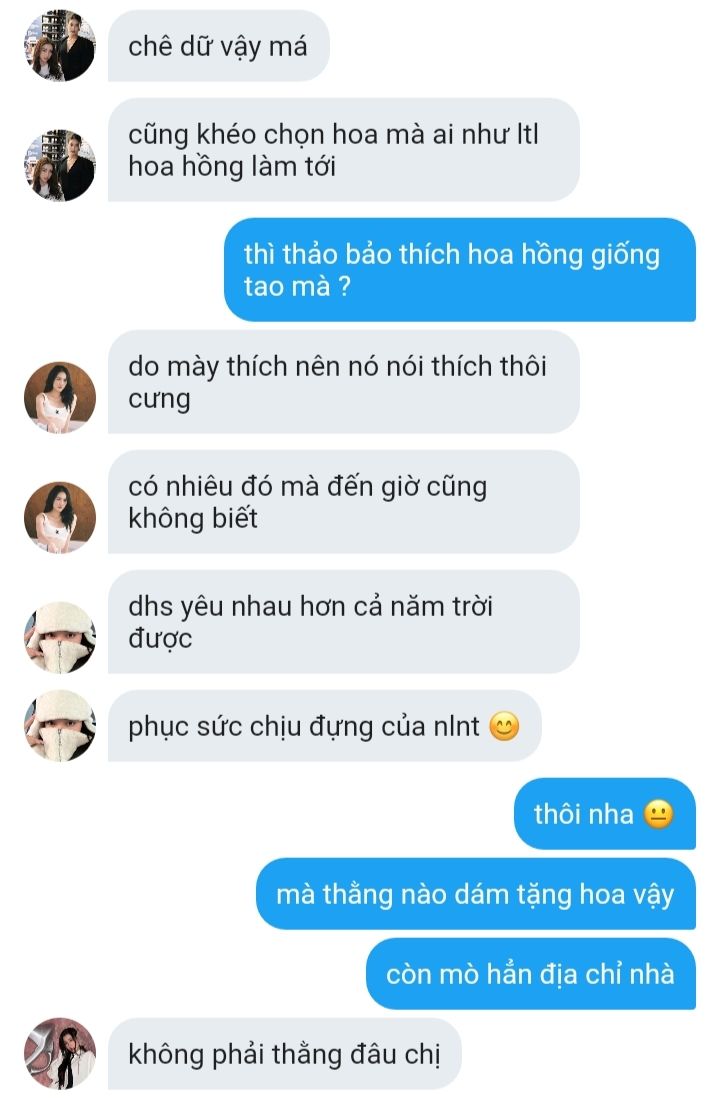Open avatar next to 'phục sức chịu đựng'
The height and width of the screenshot is (1098, 720).
point(60,725)
